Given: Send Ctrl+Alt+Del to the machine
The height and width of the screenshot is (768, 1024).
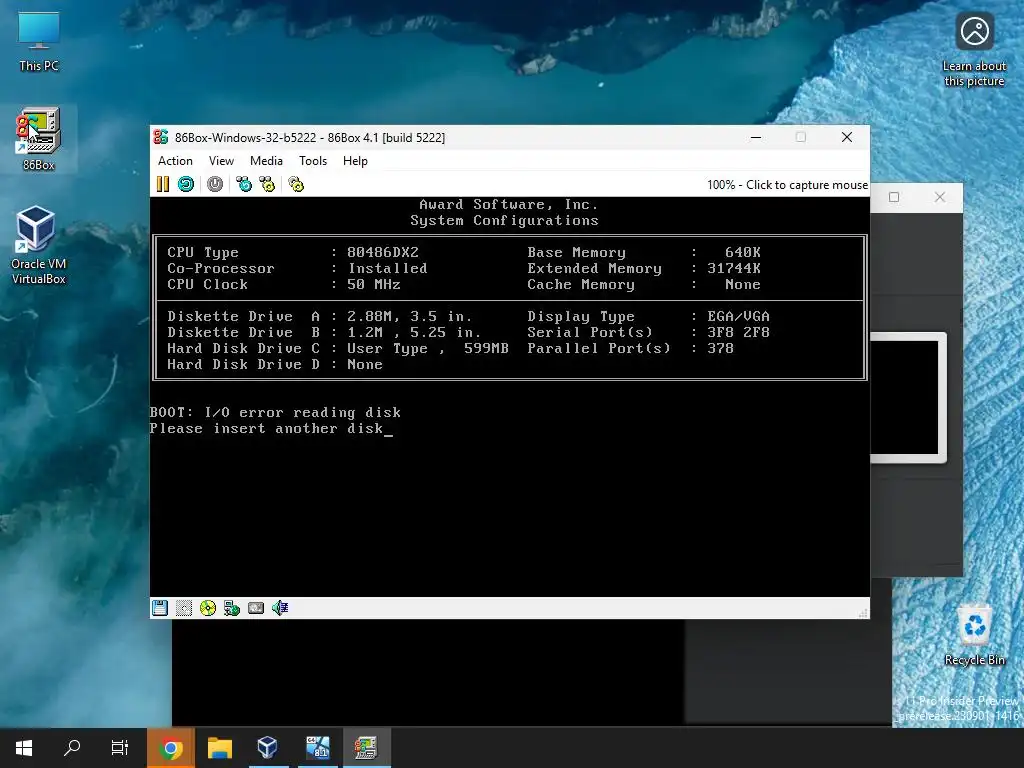Looking at the screenshot, I should click(244, 184).
